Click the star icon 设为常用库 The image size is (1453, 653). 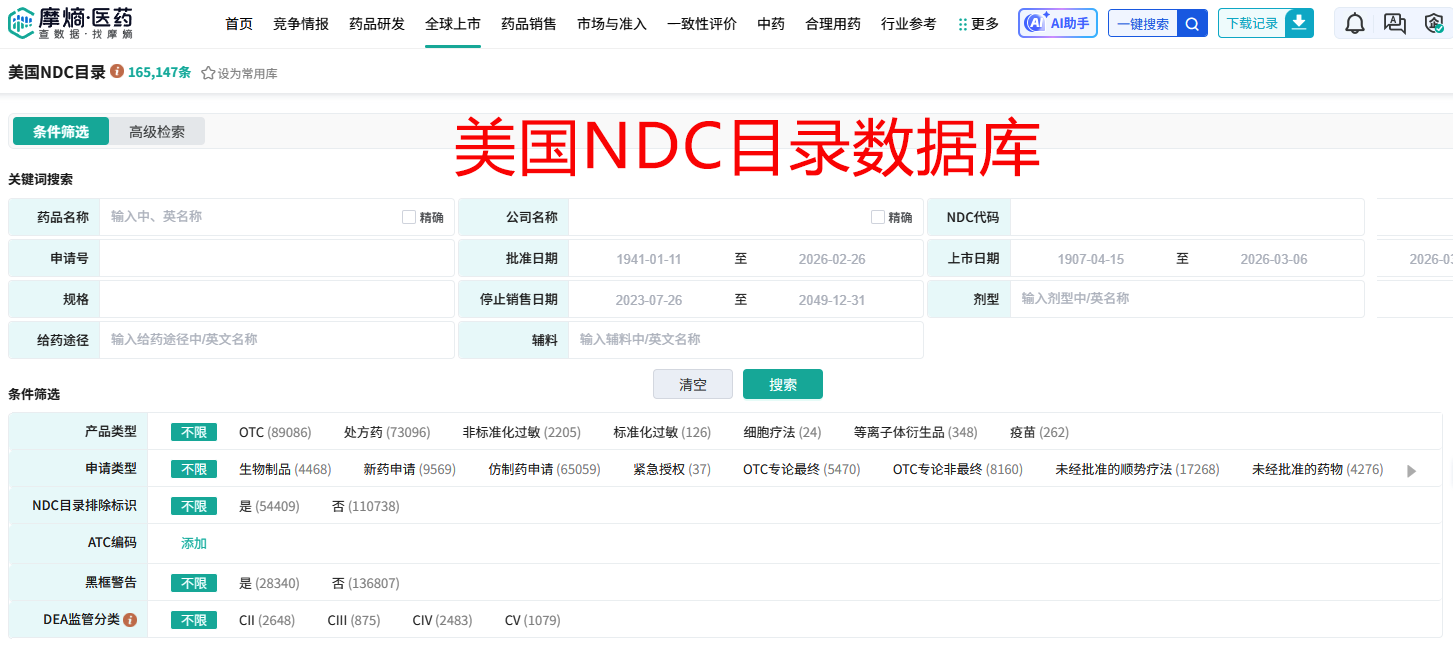pos(208,73)
